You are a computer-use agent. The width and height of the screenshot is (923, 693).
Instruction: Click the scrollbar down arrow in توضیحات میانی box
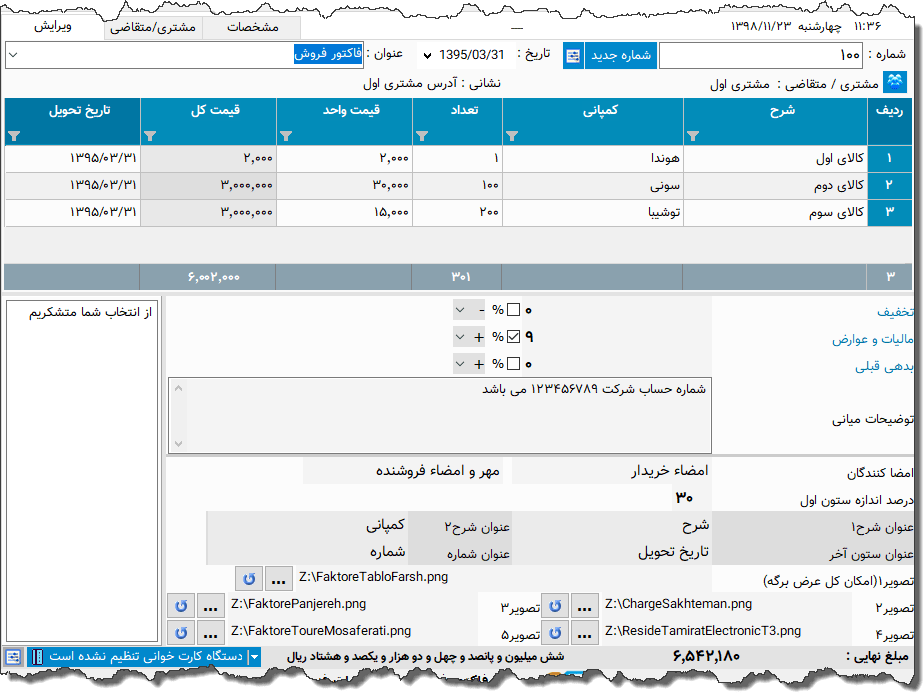click(178, 443)
